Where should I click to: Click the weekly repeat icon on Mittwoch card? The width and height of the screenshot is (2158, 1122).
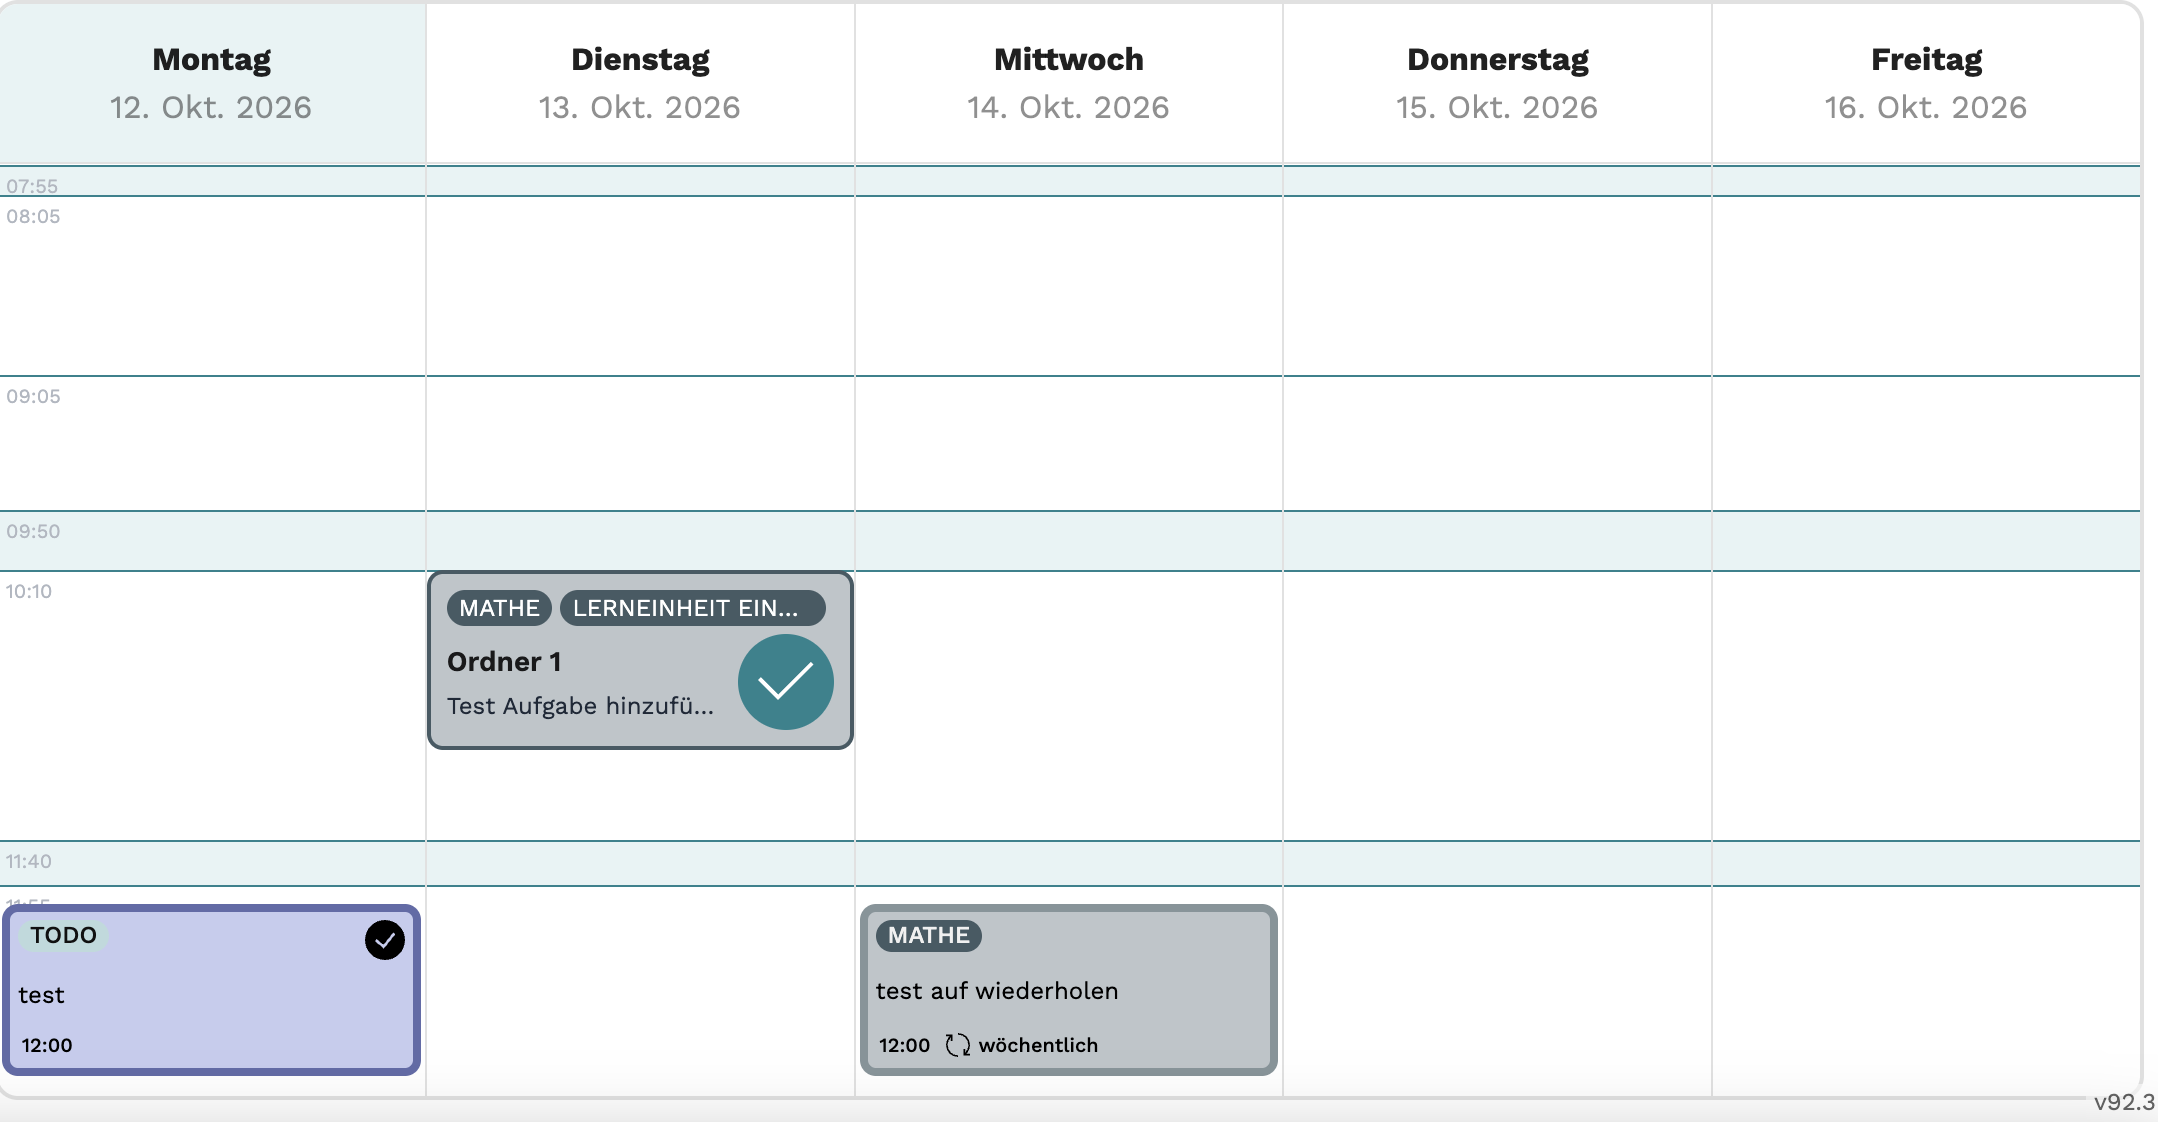point(957,1045)
